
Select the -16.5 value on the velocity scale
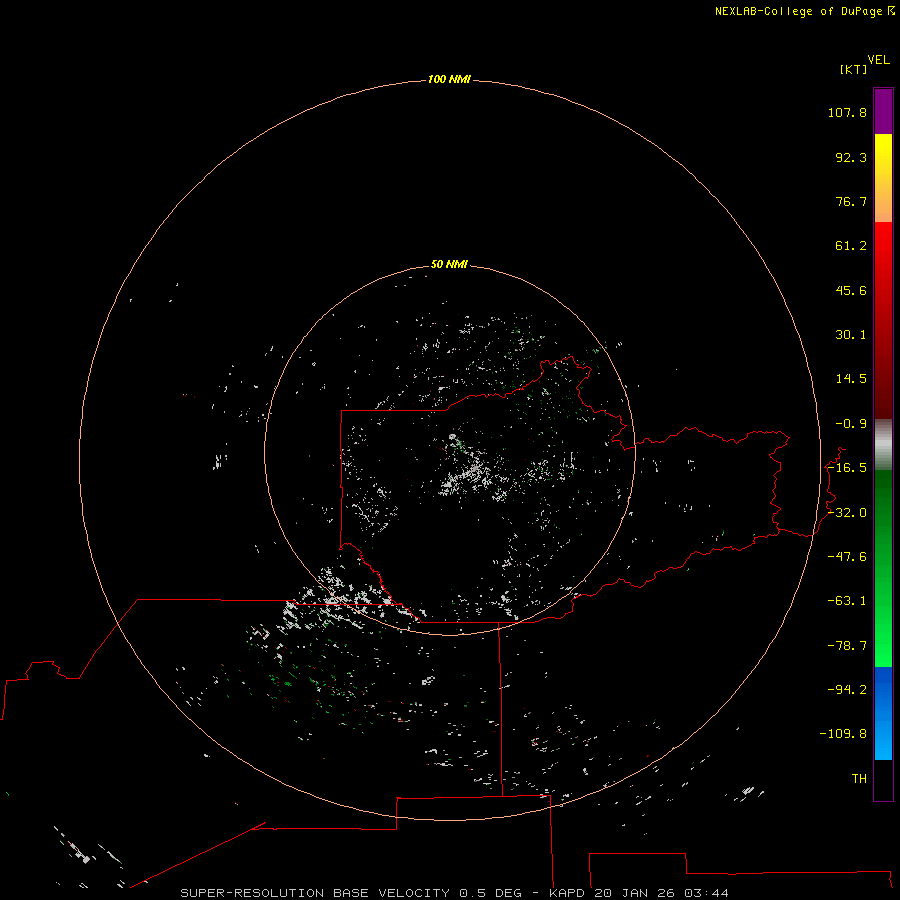coord(847,468)
